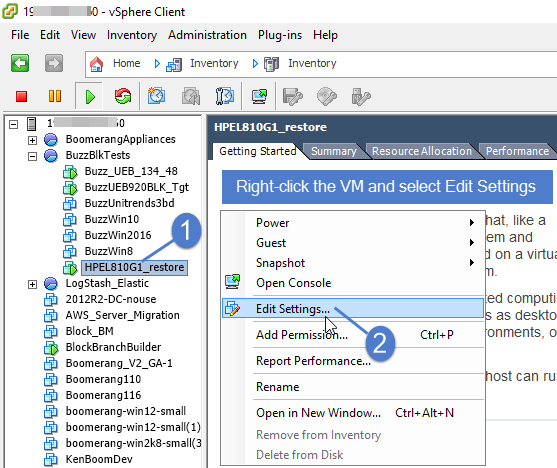This screenshot has width=557, height=468.
Task: Click the vSphere Client title bar logo
Action: [x=10, y=11]
